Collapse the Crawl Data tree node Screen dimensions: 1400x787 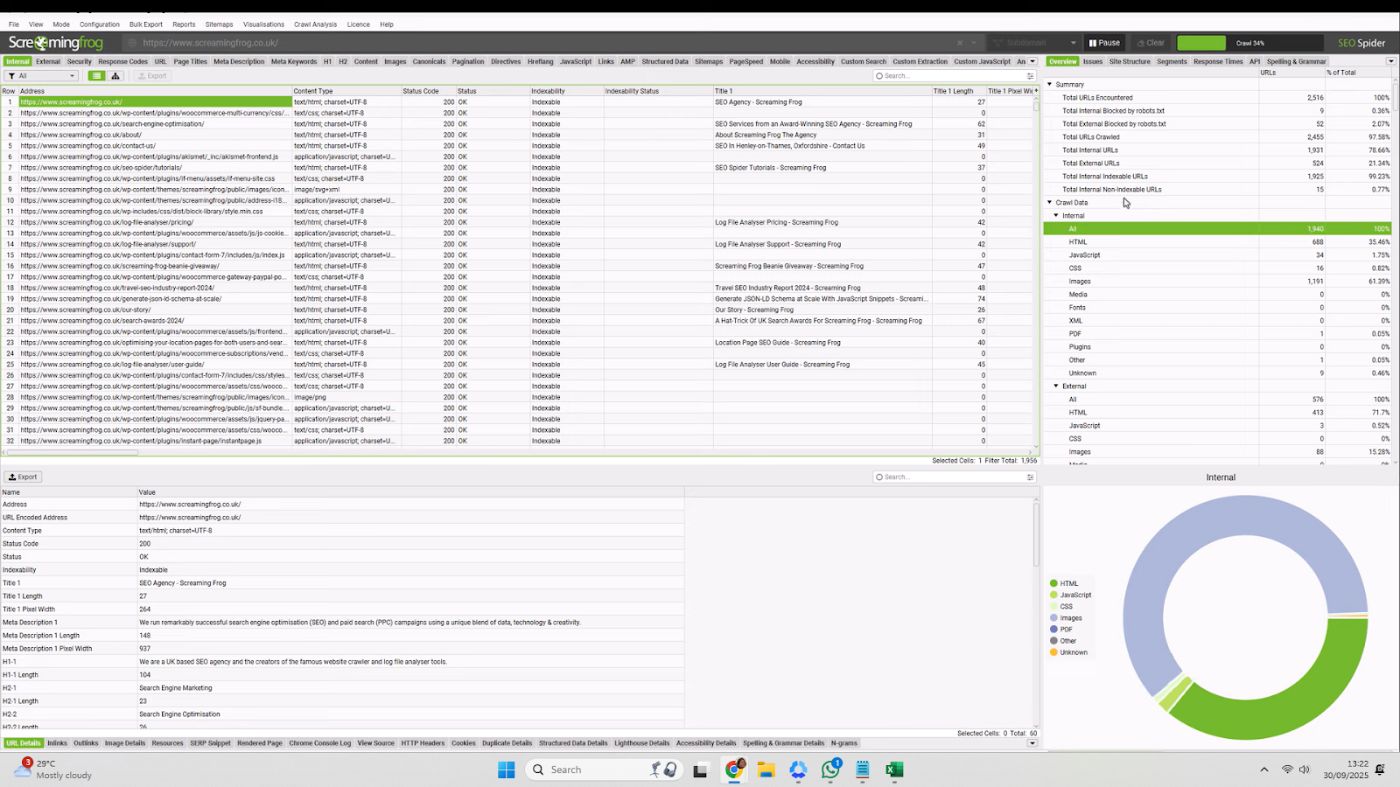(1049, 203)
